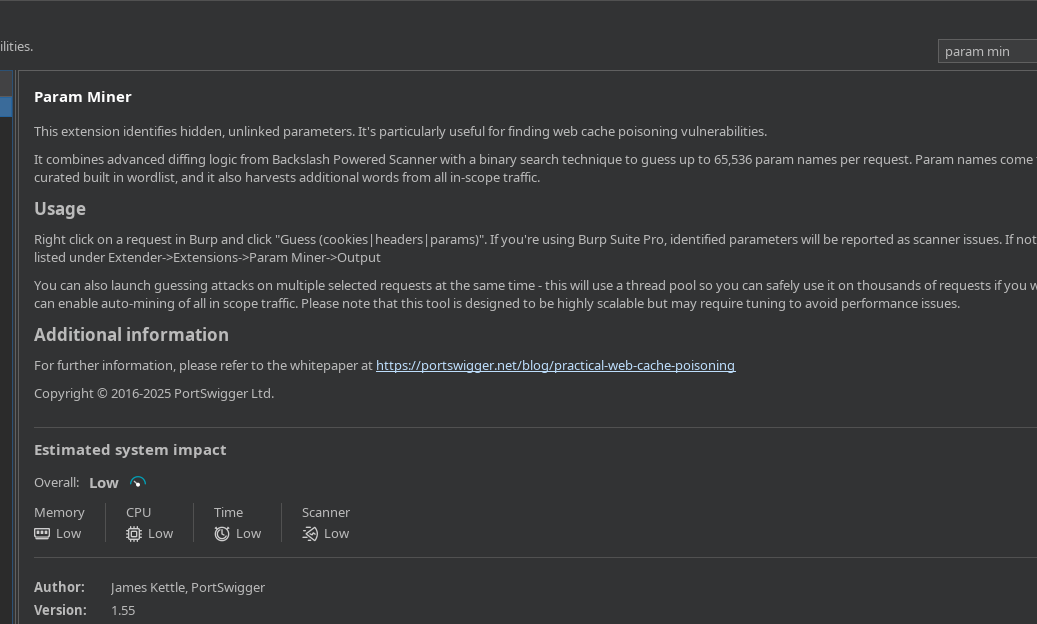Click the Overall impact gauge icon
Viewport: 1037px width, 624px height.
138,483
